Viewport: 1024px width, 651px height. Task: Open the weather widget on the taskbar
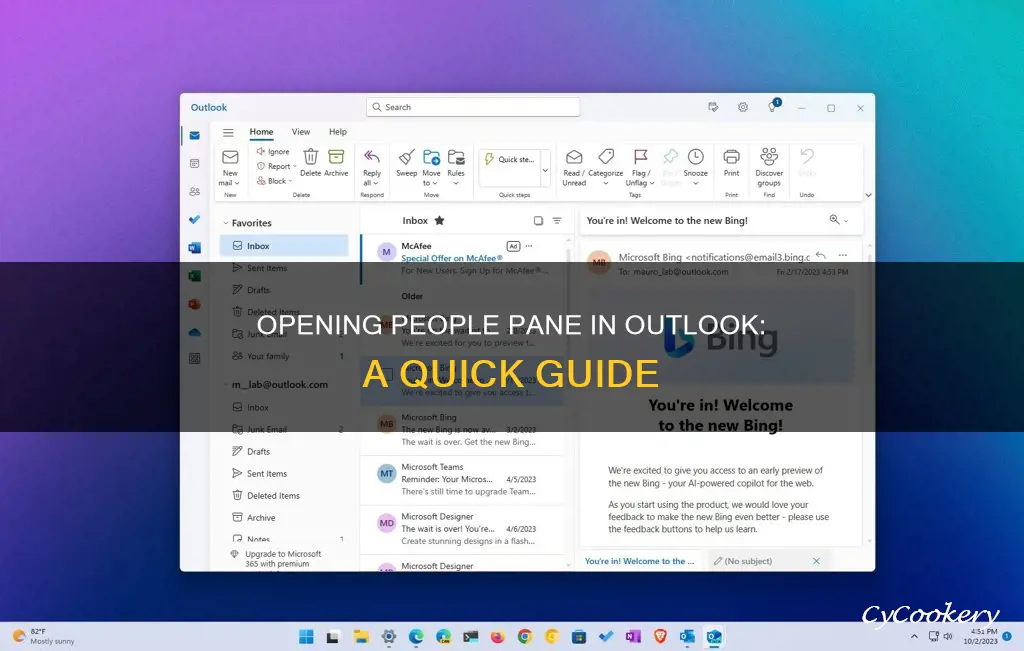point(44,636)
